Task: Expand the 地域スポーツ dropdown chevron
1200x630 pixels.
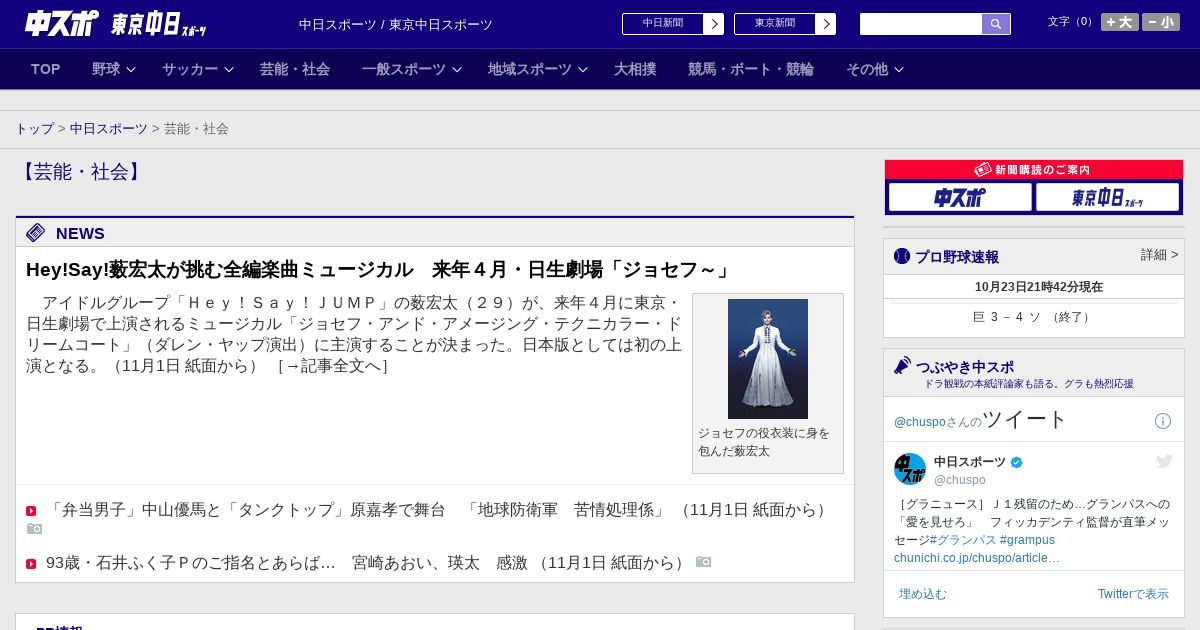Action: (x=583, y=69)
